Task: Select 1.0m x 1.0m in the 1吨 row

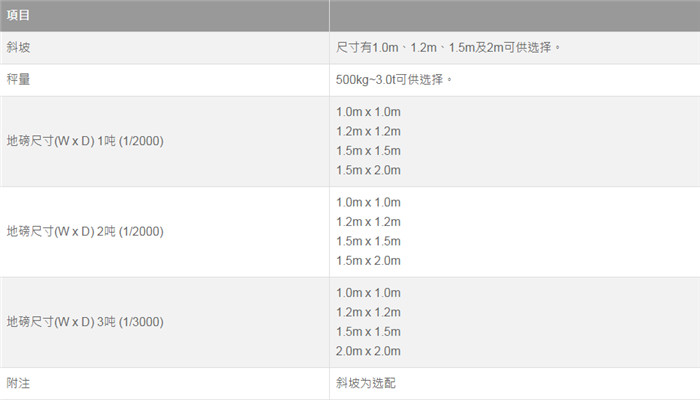Action: (369, 112)
